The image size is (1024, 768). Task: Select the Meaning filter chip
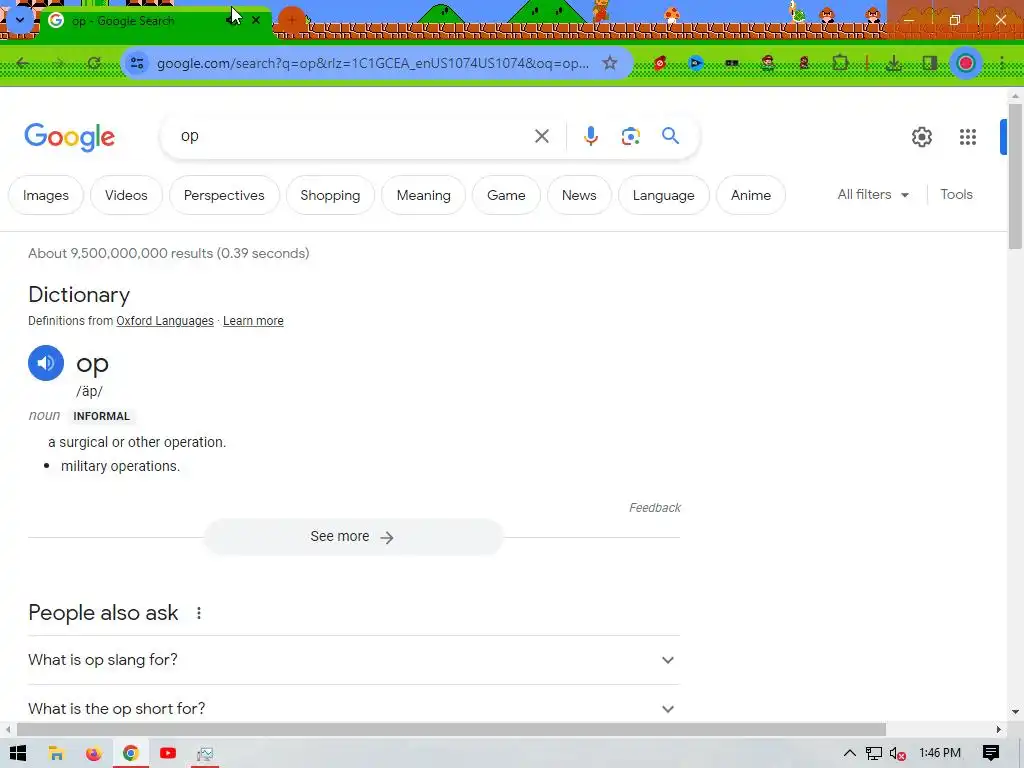tap(424, 195)
